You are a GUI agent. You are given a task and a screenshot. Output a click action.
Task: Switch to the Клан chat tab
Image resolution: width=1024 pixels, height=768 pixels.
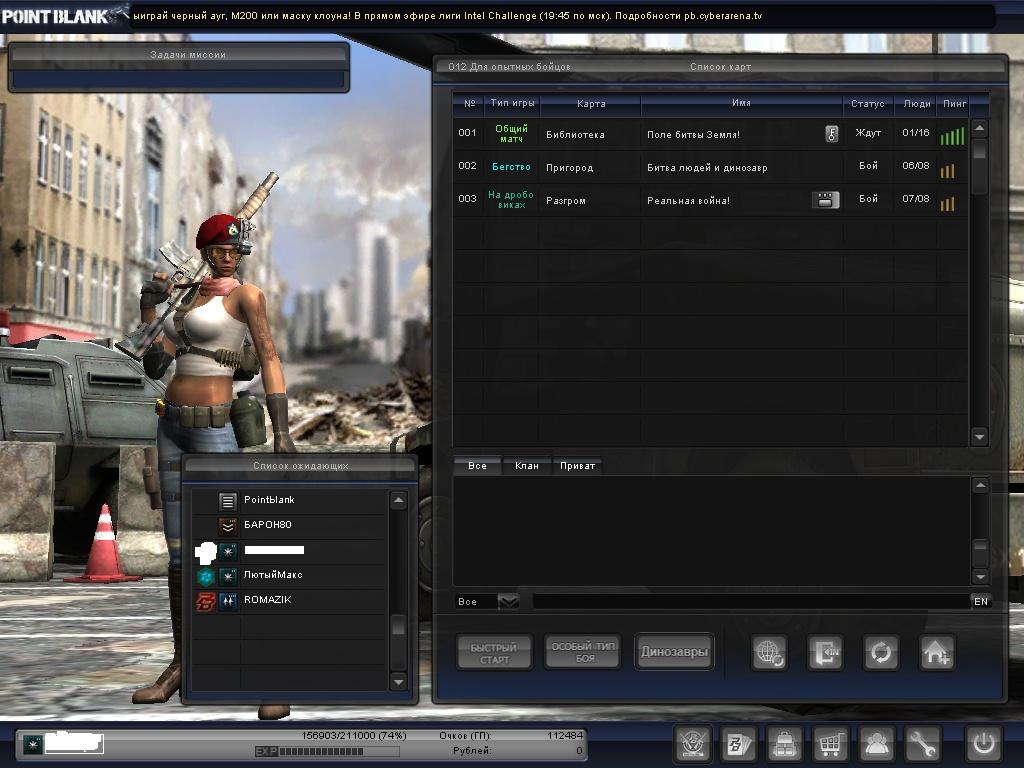[x=526, y=466]
